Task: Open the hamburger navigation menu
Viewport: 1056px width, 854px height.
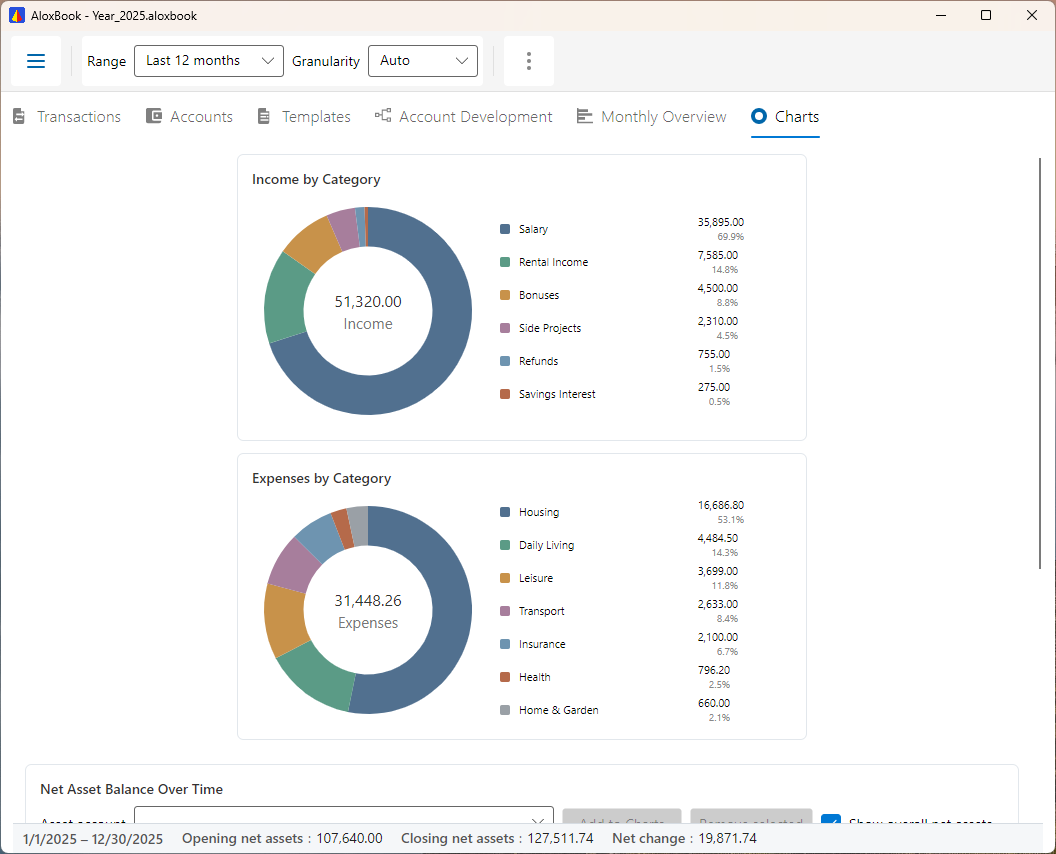Action: [x=36, y=61]
